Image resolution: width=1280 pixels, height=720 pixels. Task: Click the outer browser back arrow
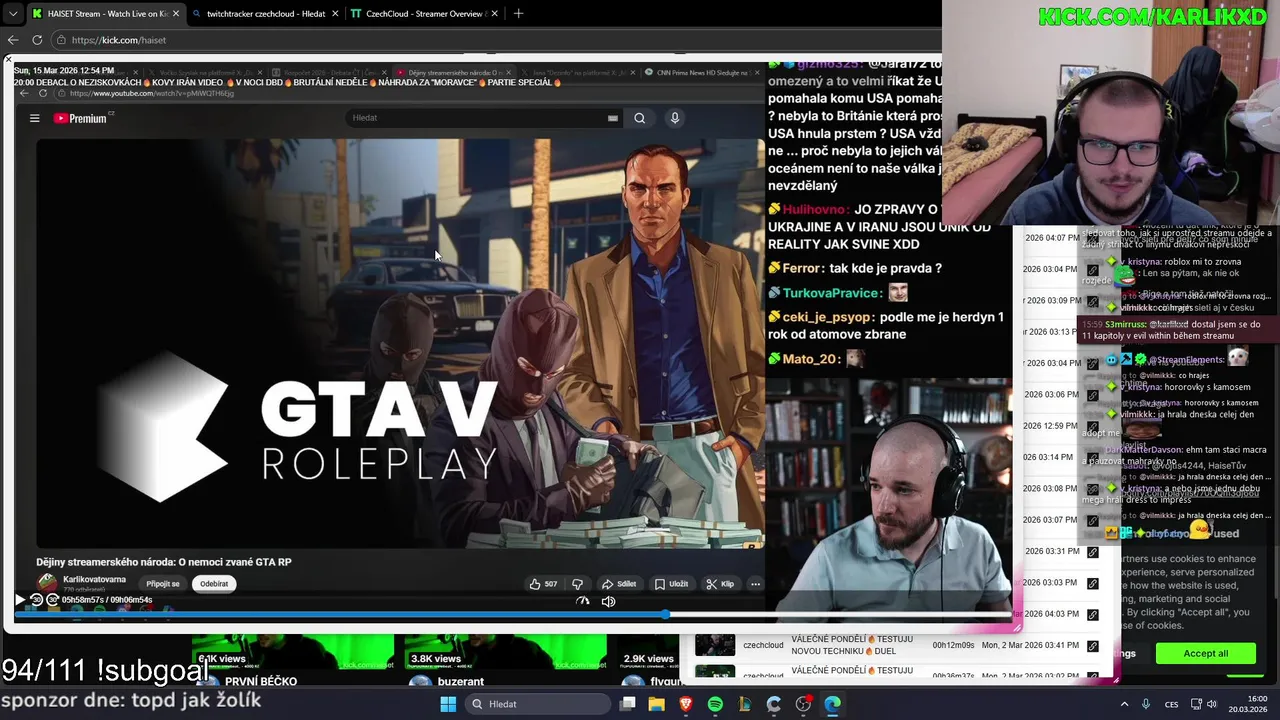pyautogui.click(x=13, y=40)
